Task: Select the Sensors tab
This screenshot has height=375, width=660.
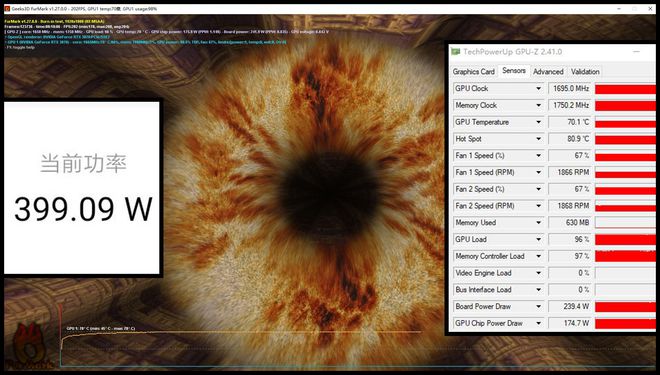Action: (514, 71)
